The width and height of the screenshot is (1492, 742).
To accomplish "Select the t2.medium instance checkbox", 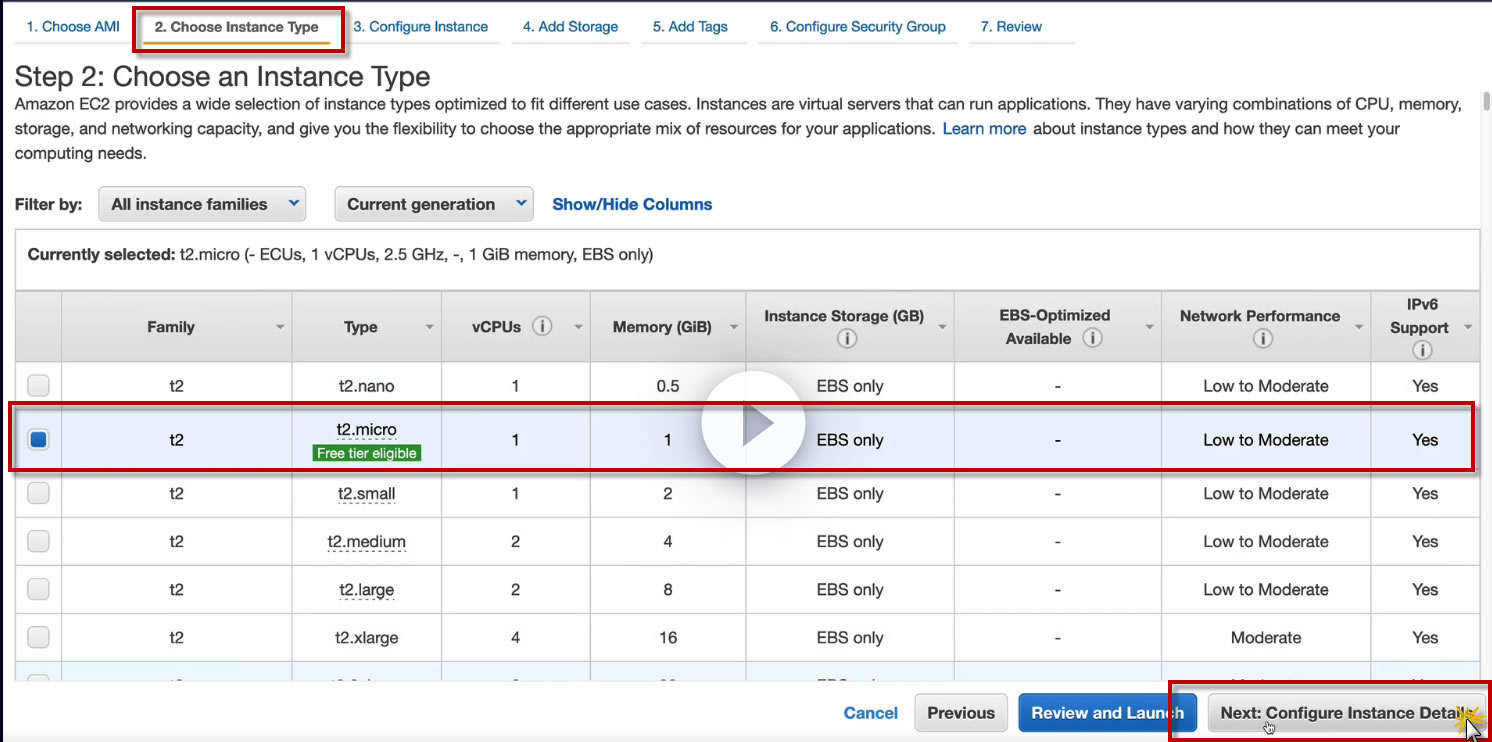I will [x=38, y=542].
